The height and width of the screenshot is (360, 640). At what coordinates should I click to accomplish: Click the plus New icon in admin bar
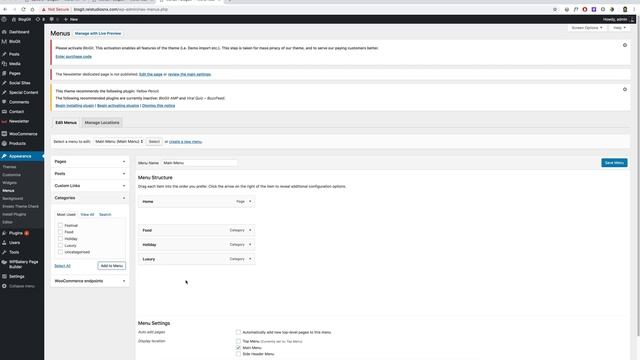pos(66,19)
